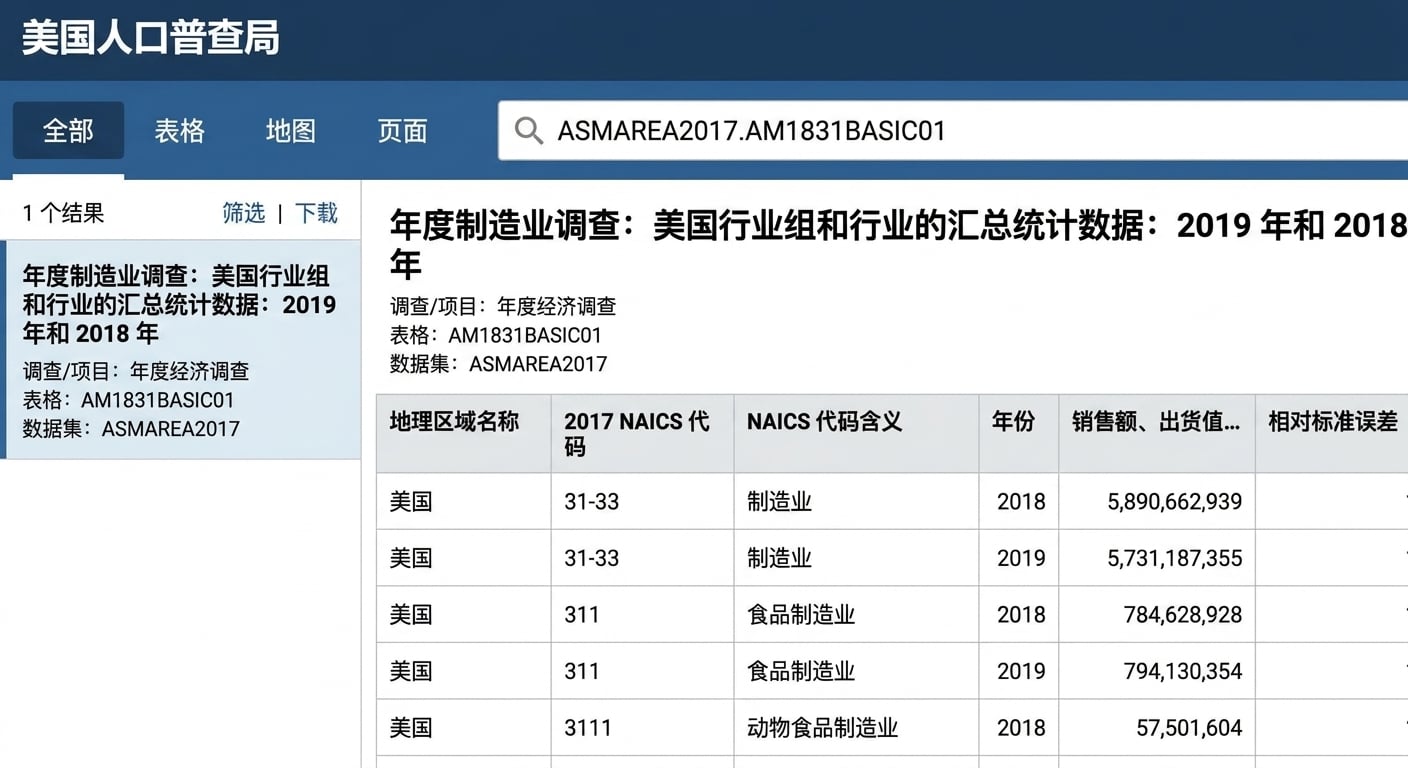Open the 地图 tab
This screenshot has width=1408, height=768.
291,130
